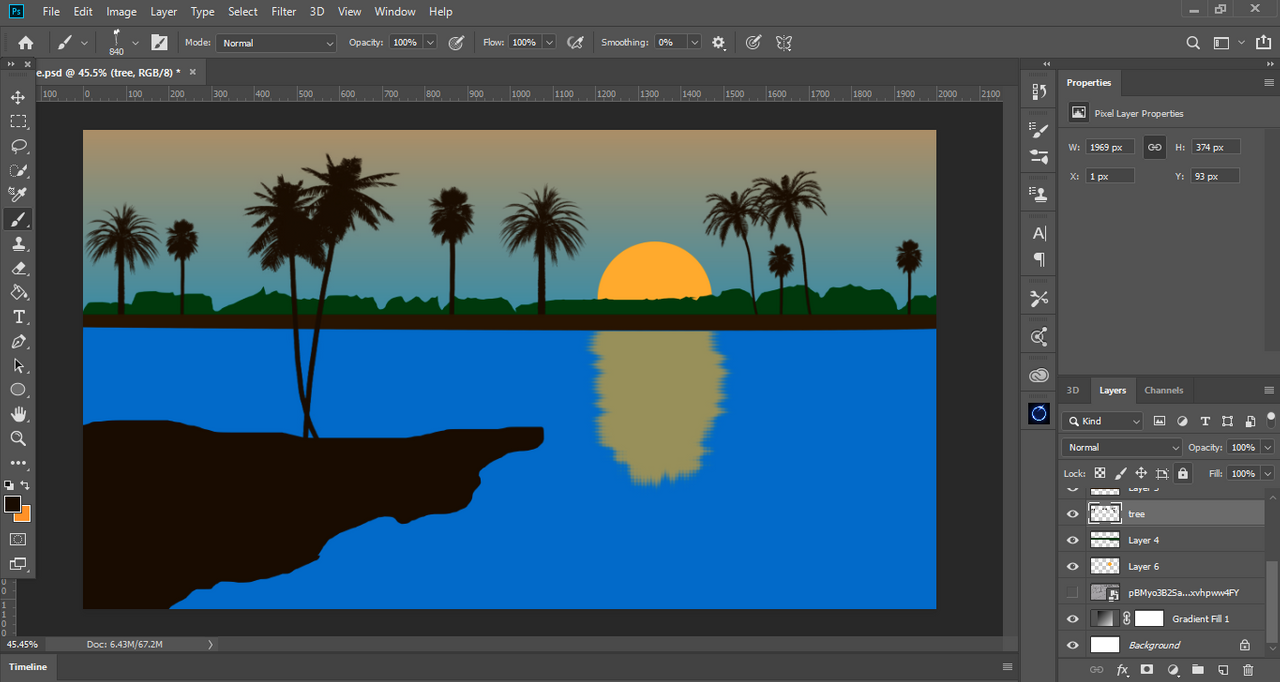Click the Add layer style fx icon
Viewport: 1280px width, 682px height.
(x=1122, y=669)
